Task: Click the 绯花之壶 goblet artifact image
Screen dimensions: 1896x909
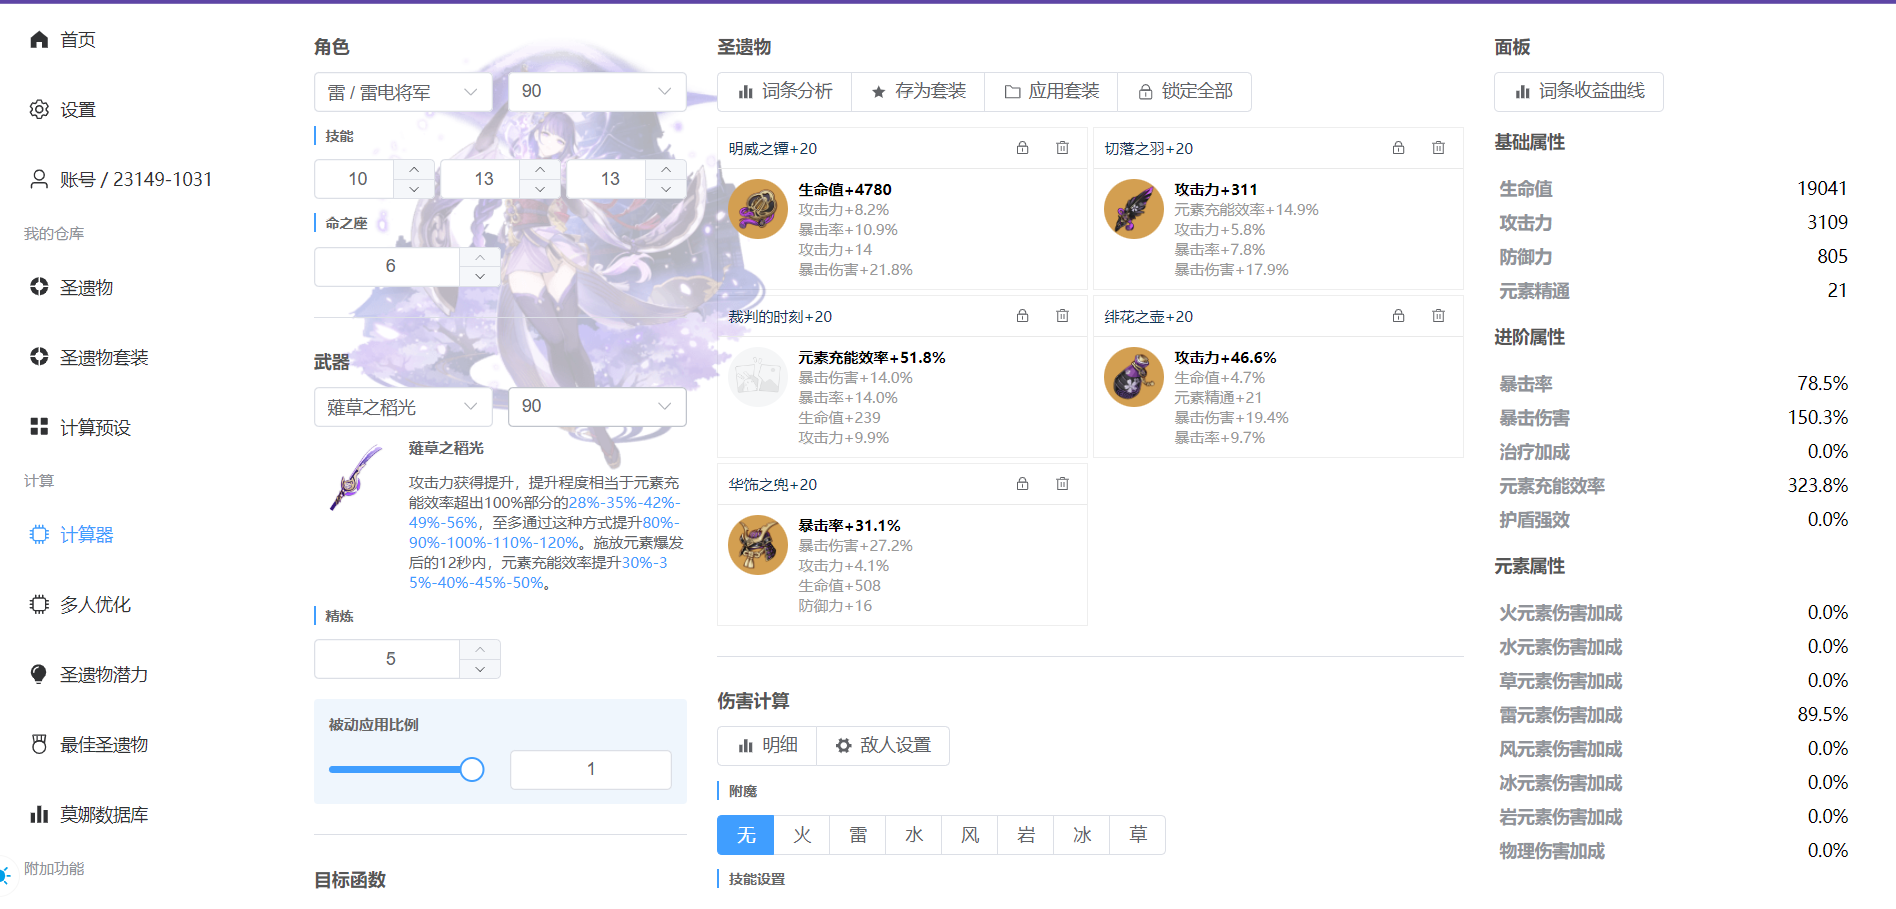Action: (x=1134, y=377)
